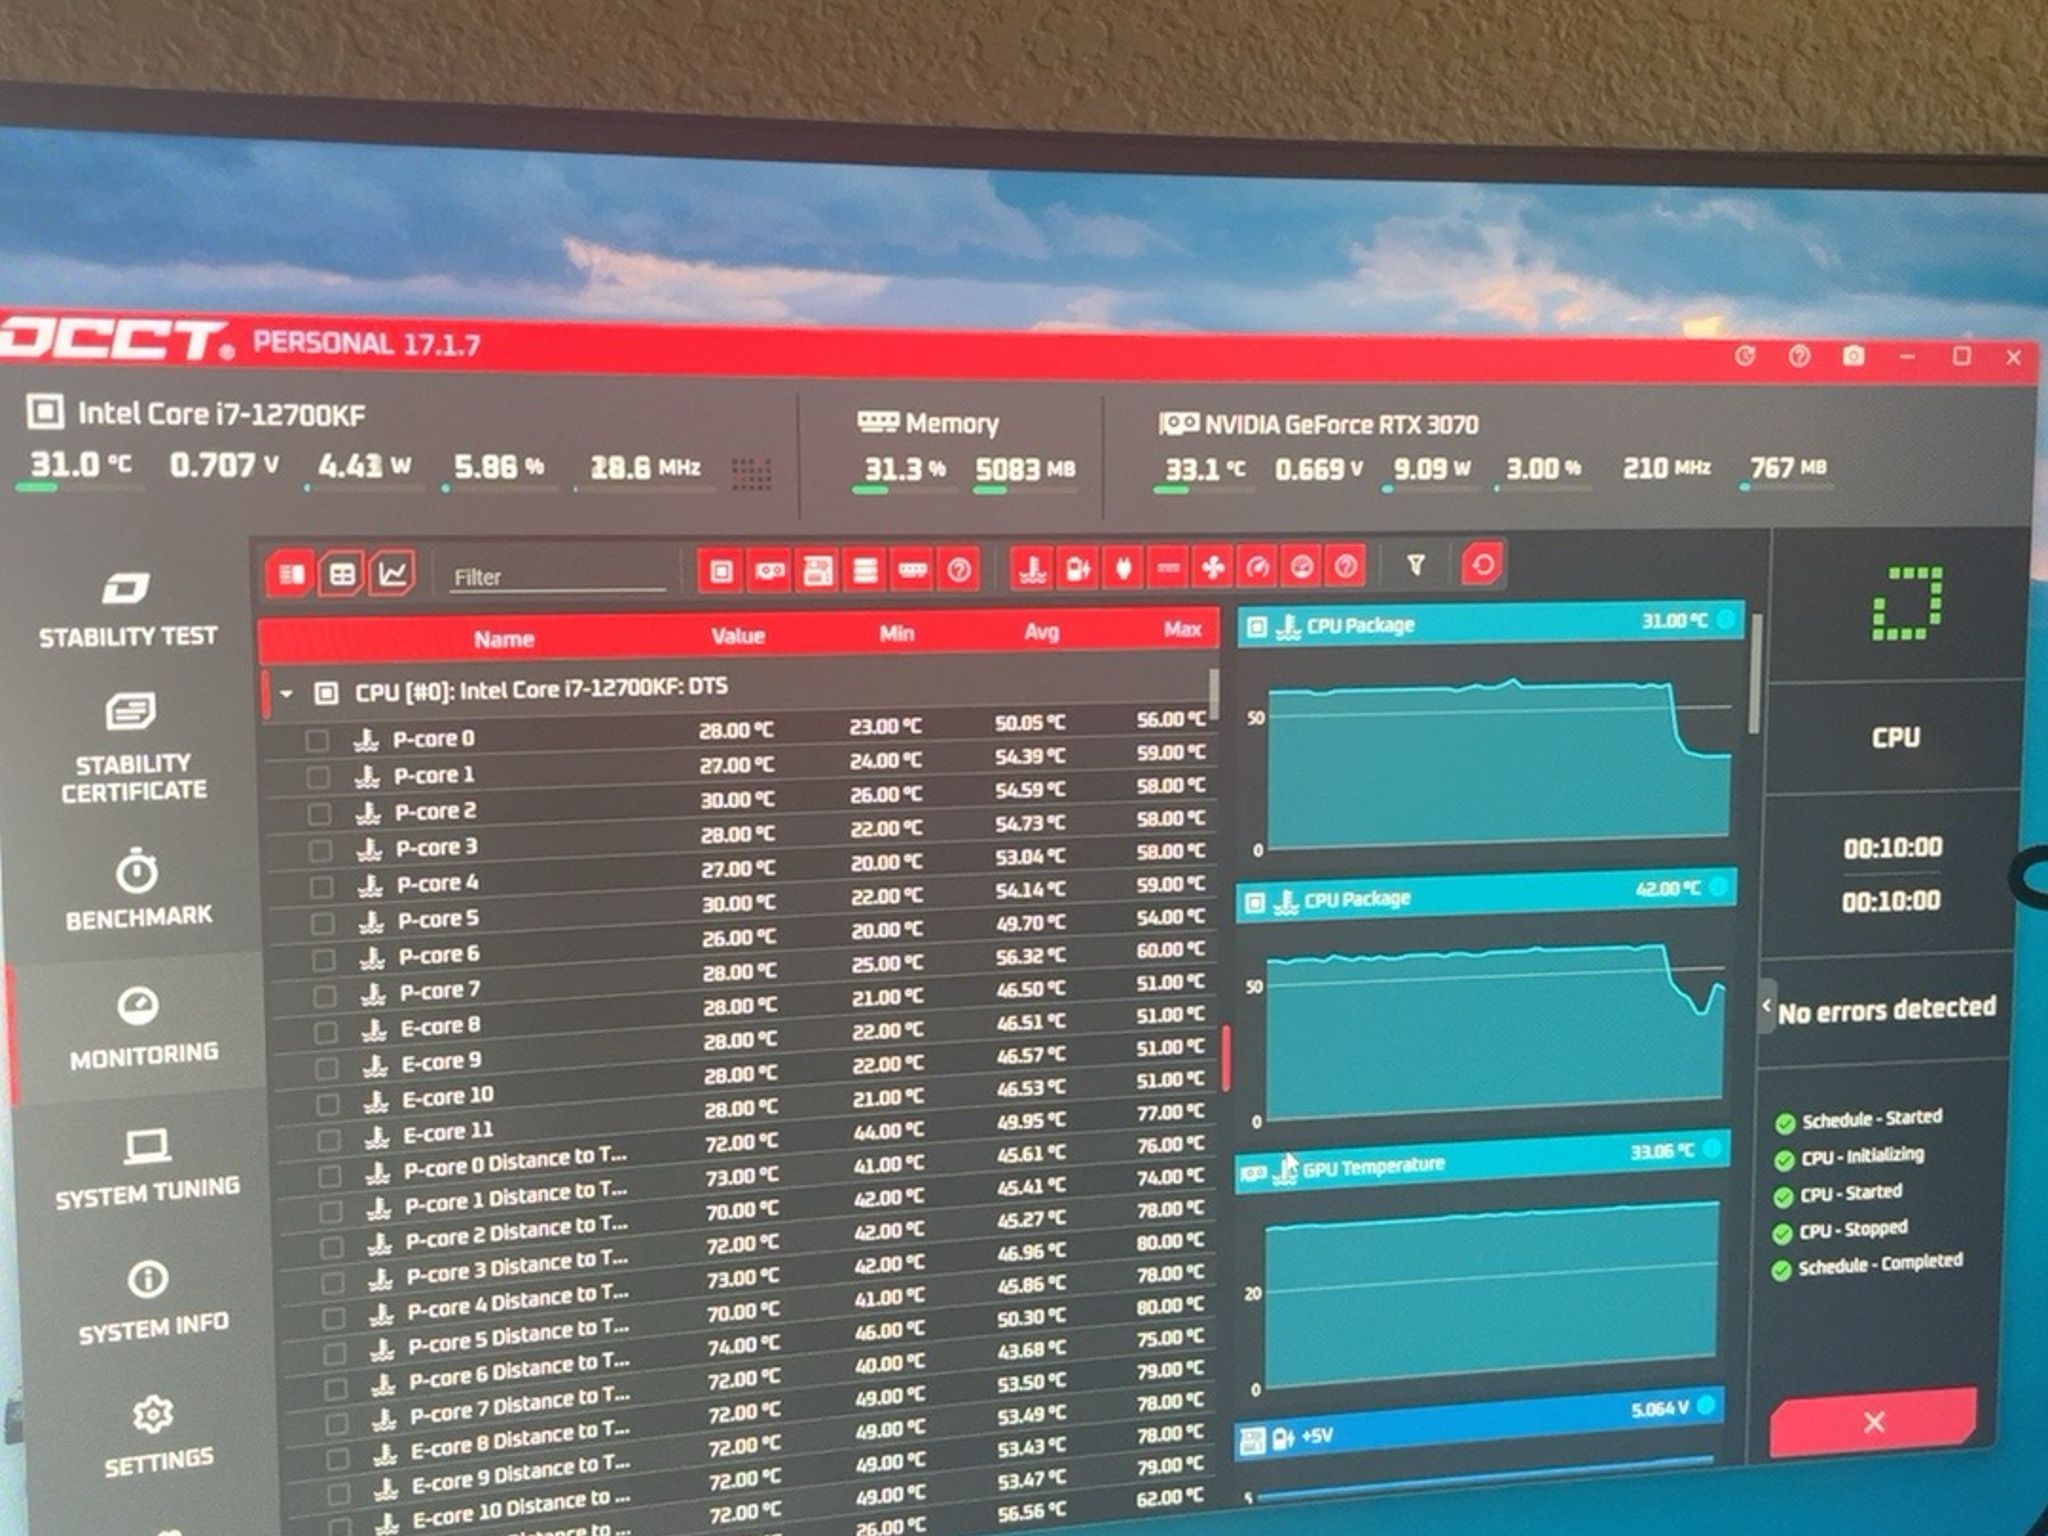Viewport: 2048px width, 1536px height.
Task: Check the E-core 8 row checkbox
Action: click(325, 1032)
